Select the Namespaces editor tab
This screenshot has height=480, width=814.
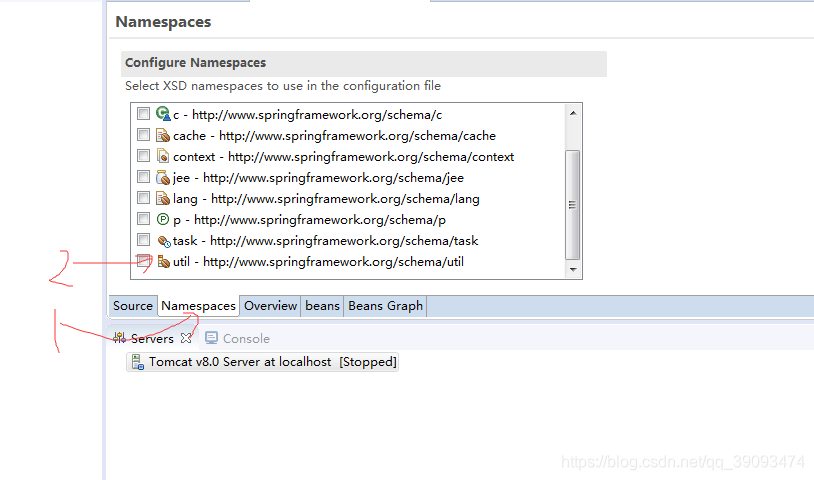pos(198,306)
